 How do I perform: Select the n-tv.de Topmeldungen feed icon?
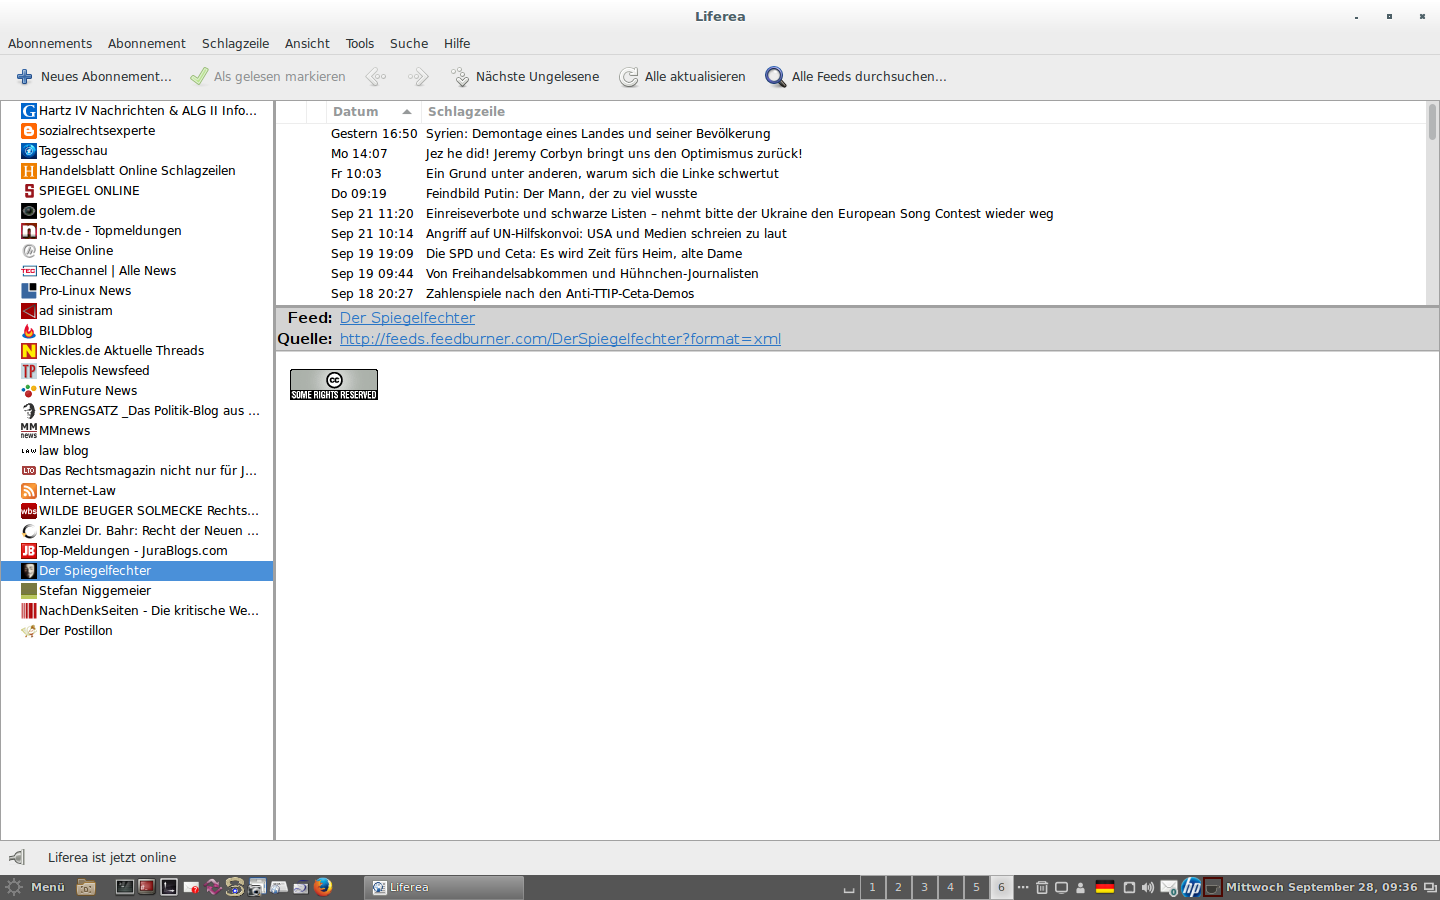pyautogui.click(x=29, y=231)
